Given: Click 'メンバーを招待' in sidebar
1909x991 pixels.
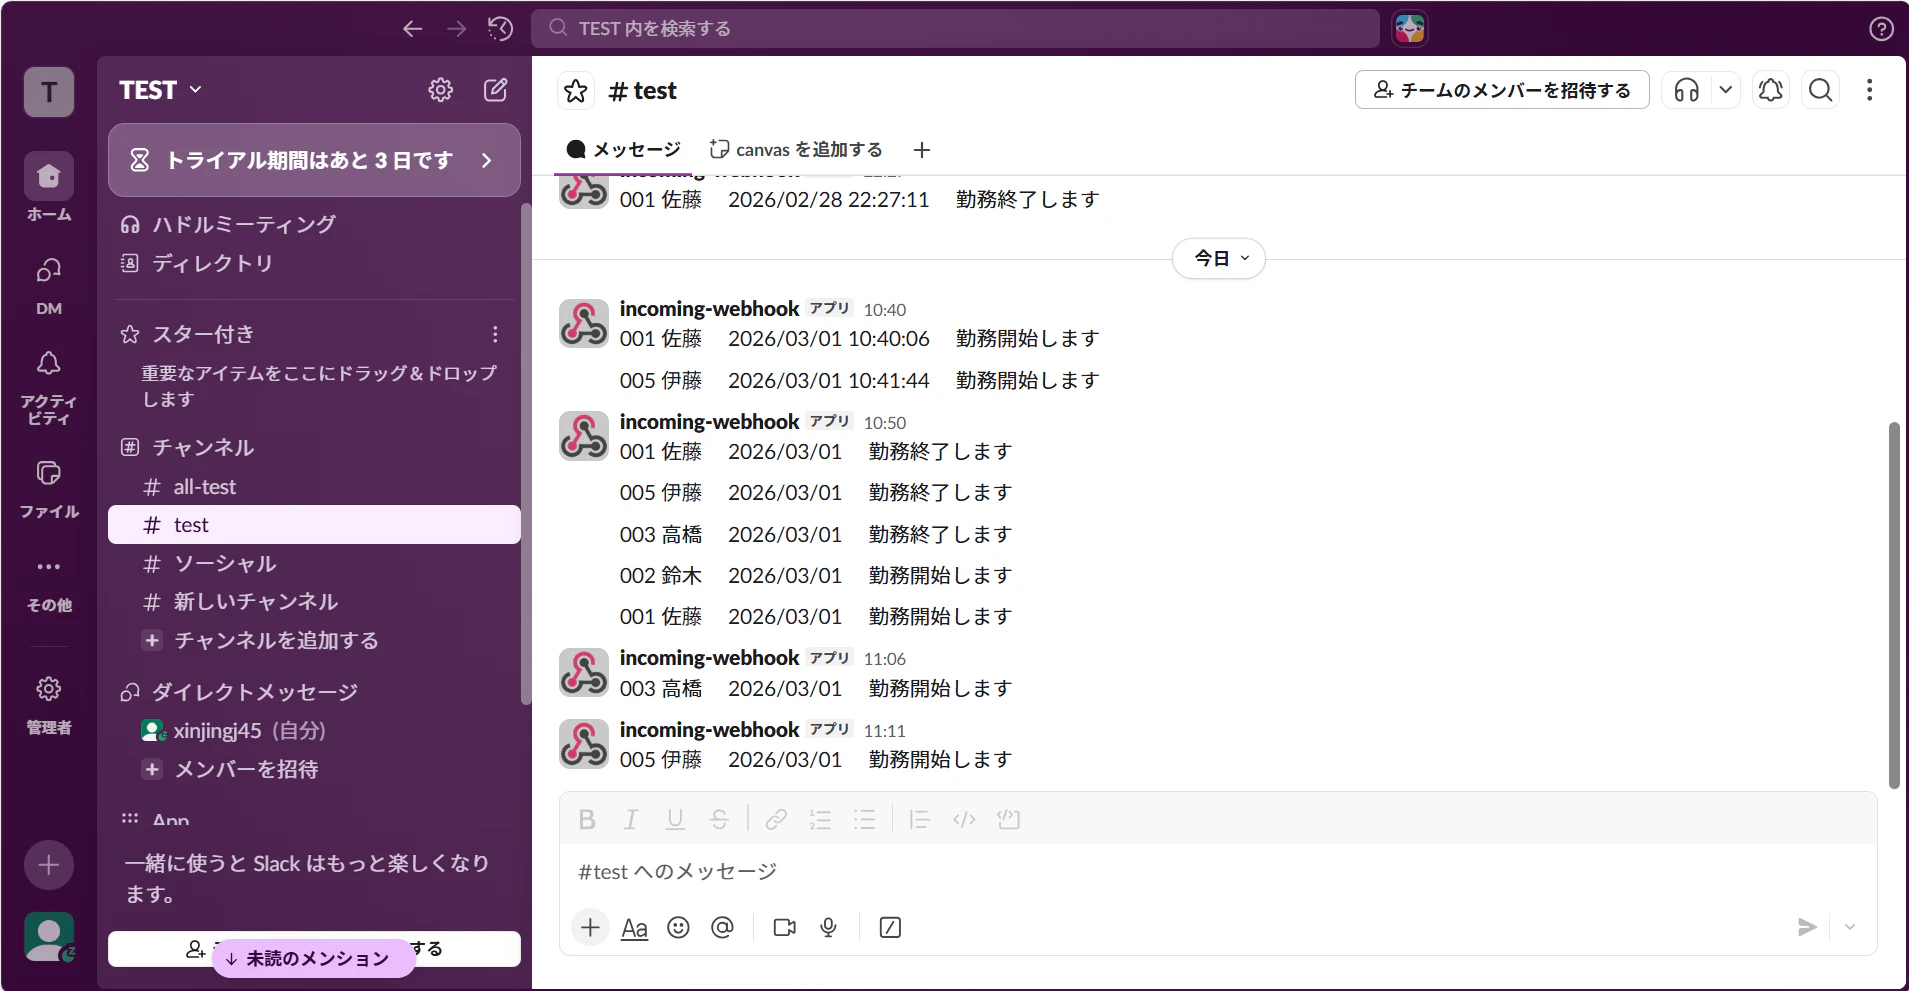Looking at the screenshot, I should (314, 769).
